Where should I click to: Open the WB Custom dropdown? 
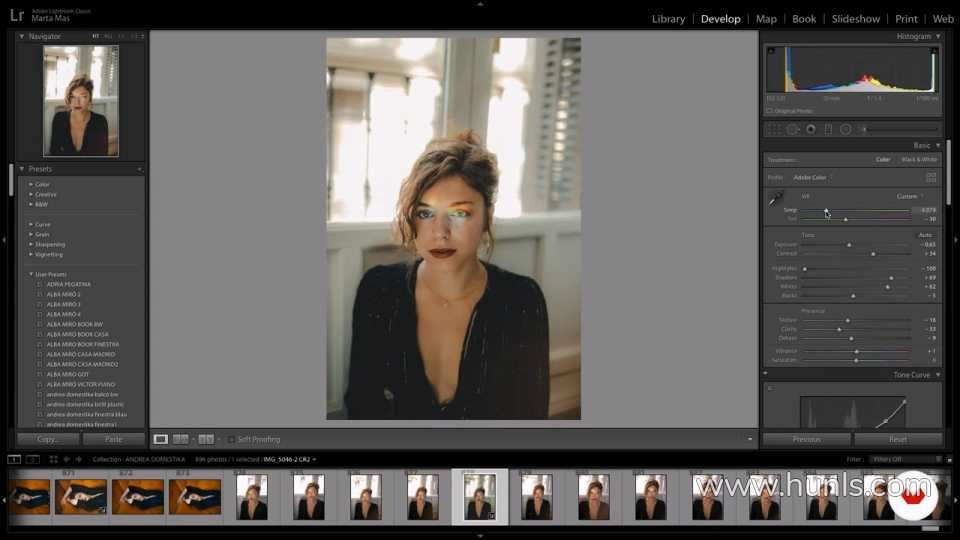(909, 197)
